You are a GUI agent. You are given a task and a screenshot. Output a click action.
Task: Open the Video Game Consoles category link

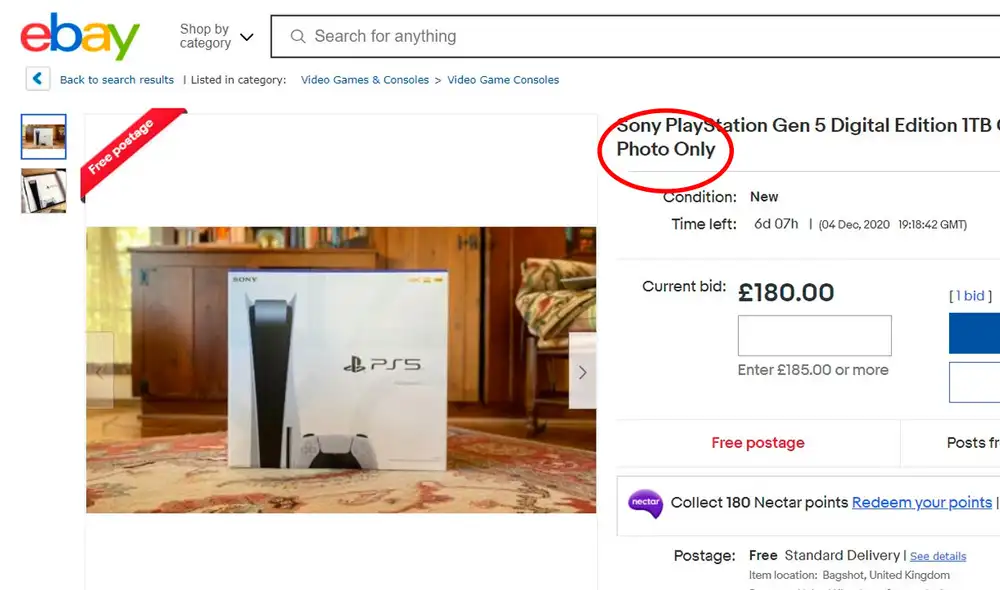click(503, 79)
